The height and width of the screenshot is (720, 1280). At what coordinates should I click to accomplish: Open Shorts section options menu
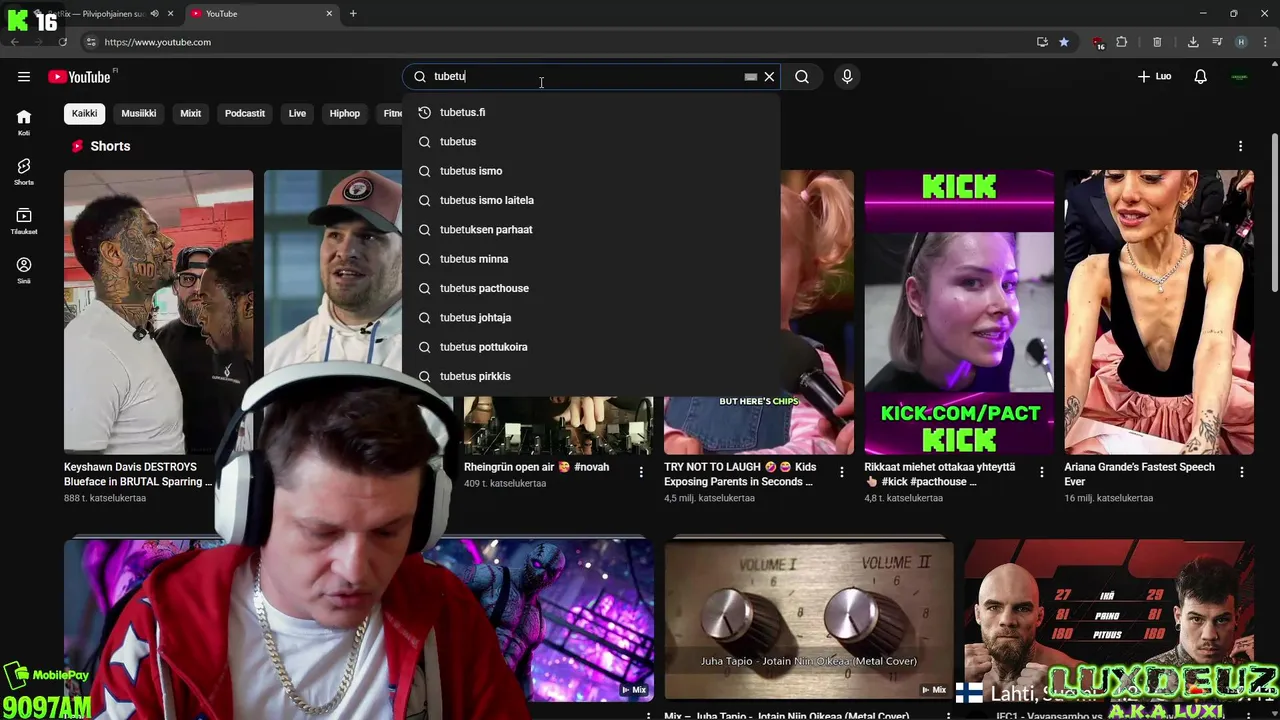point(1240,146)
